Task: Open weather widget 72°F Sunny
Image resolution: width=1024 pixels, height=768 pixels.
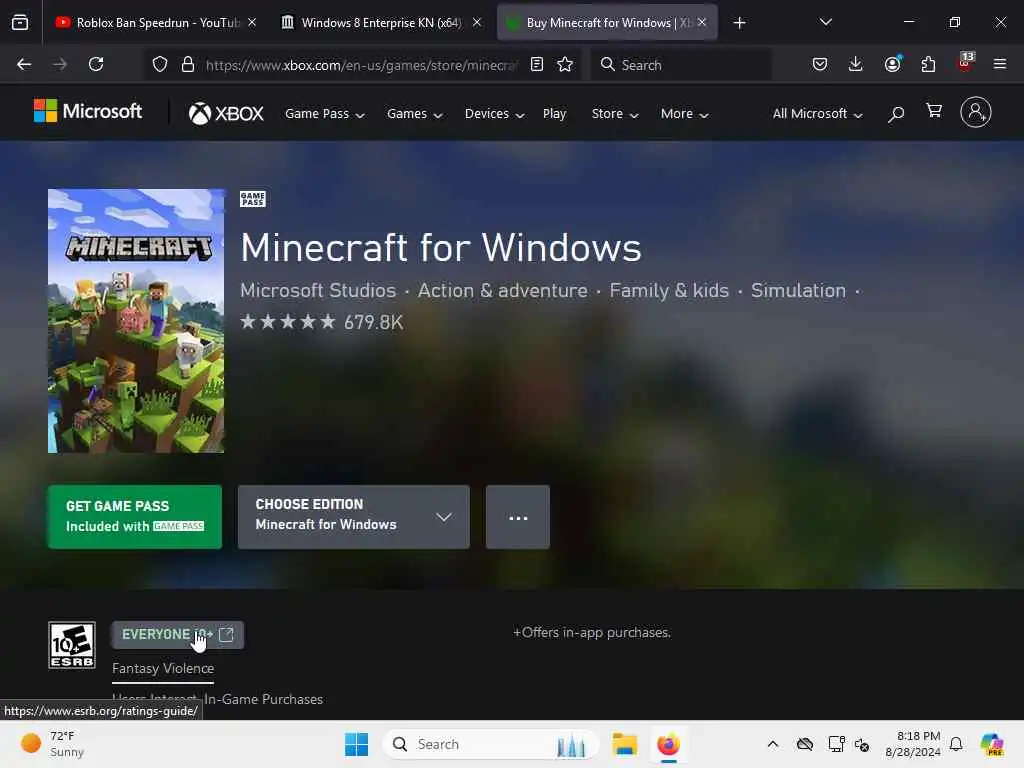Action: click(52, 744)
